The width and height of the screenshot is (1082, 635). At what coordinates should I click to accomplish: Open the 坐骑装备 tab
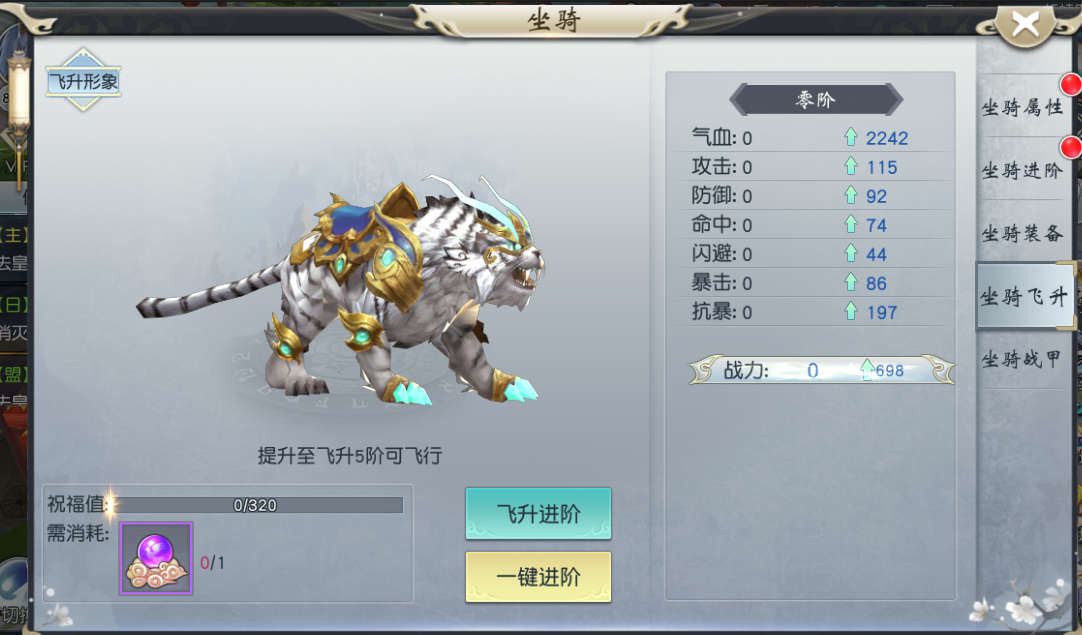(x=1022, y=233)
